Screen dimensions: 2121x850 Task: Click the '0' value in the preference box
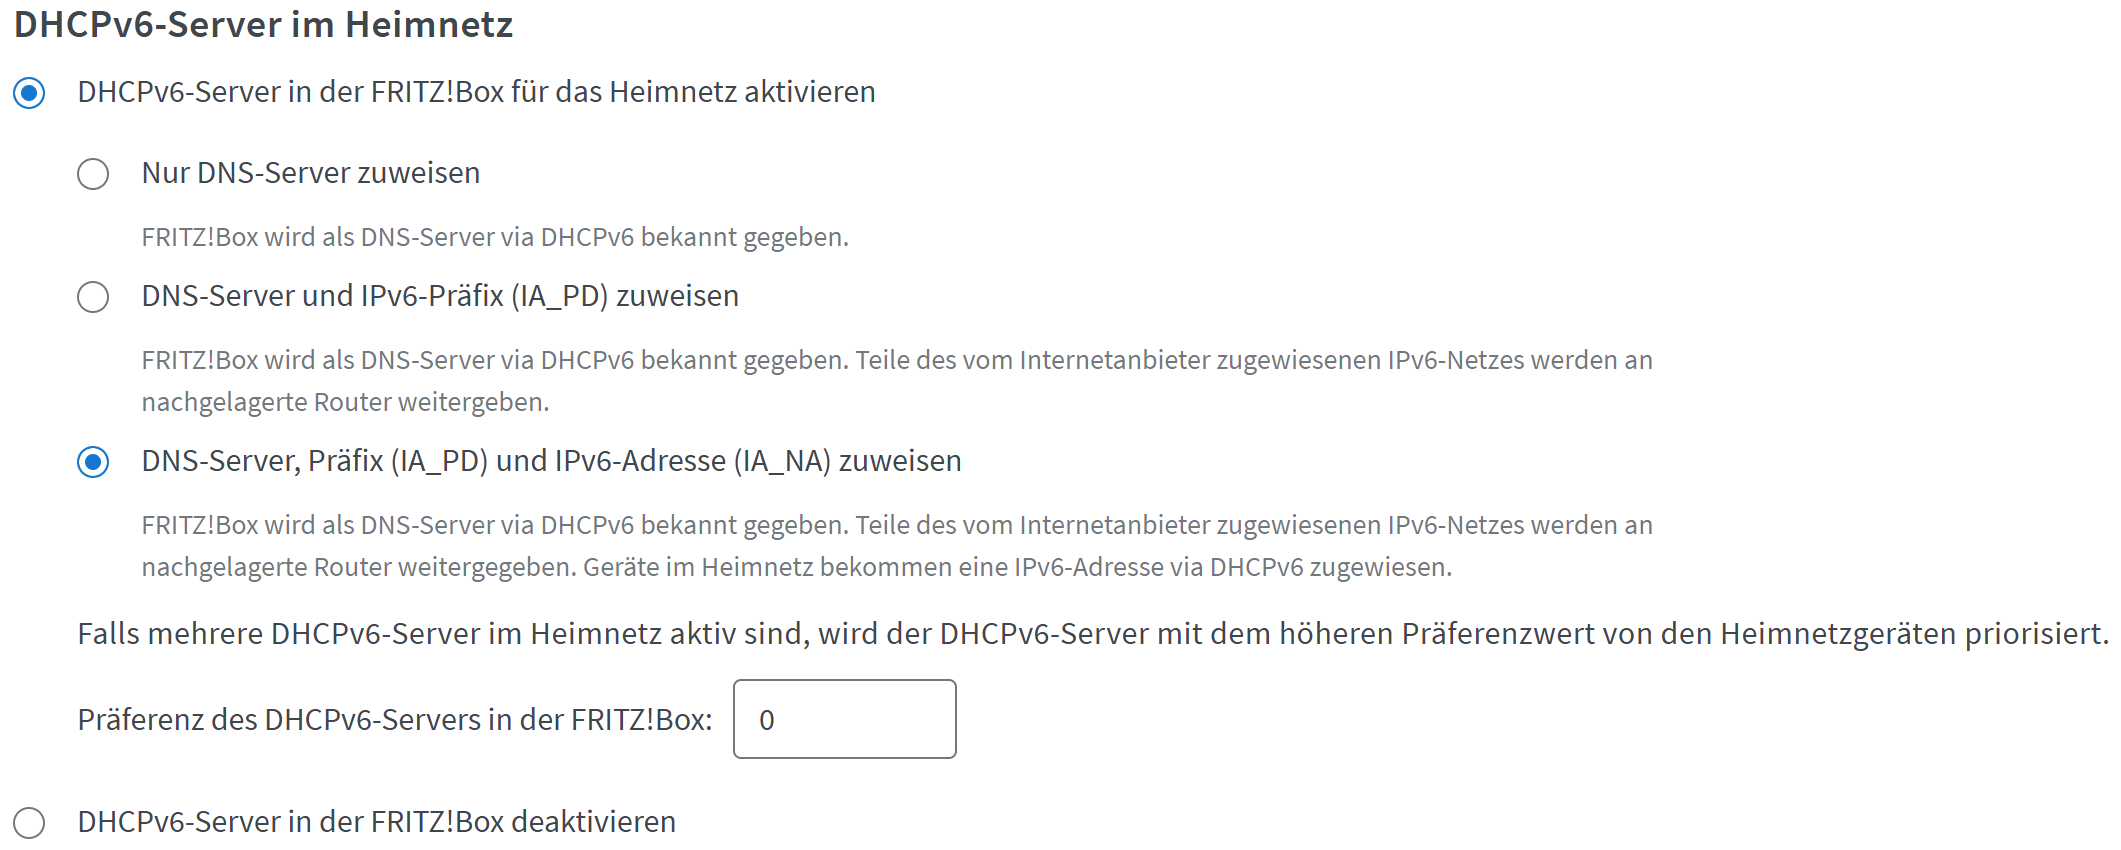[767, 720]
